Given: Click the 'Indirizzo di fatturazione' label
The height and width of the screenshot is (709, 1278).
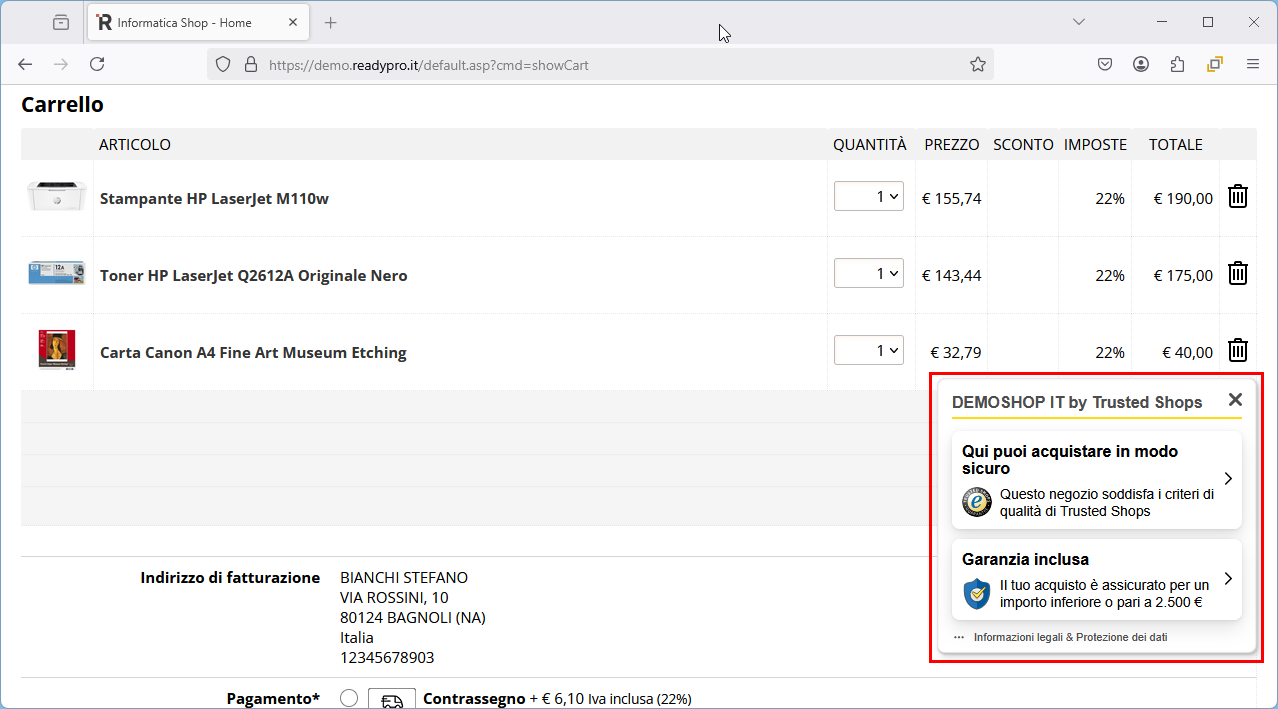Looking at the screenshot, I should 230,577.
